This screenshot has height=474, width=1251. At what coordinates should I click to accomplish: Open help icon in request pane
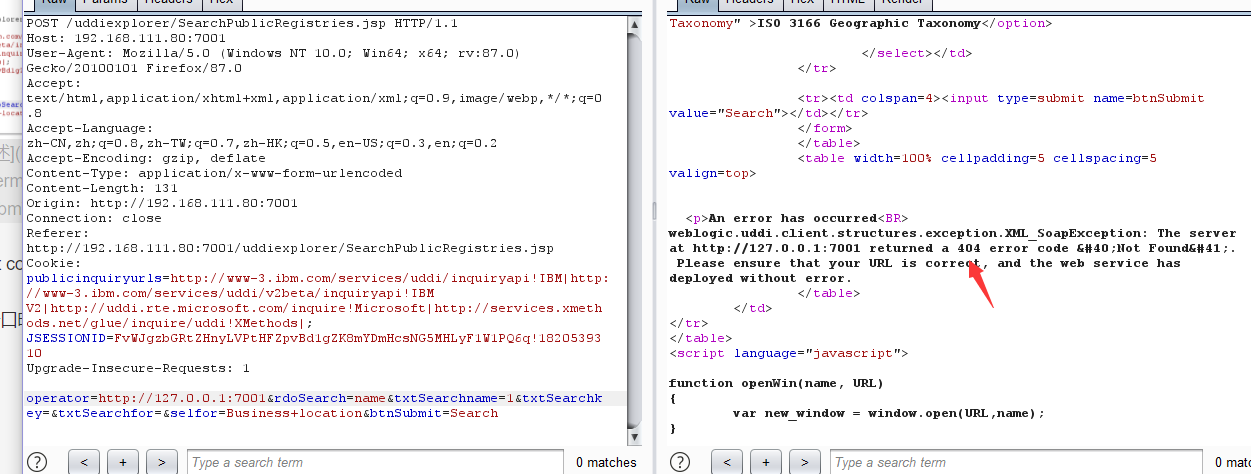point(37,462)
